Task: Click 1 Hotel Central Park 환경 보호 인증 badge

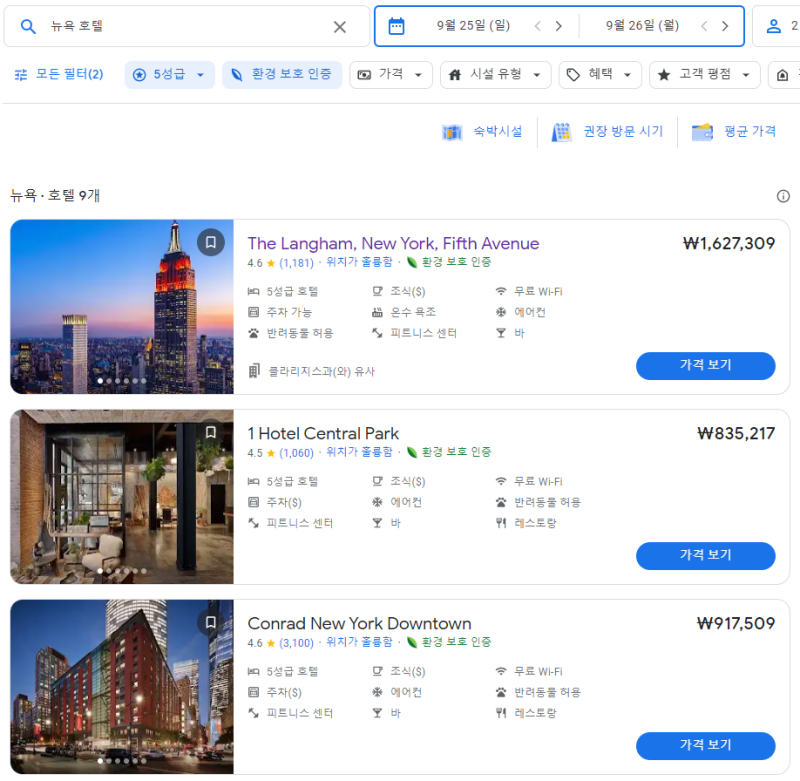Action: click(x=449, y=451)
